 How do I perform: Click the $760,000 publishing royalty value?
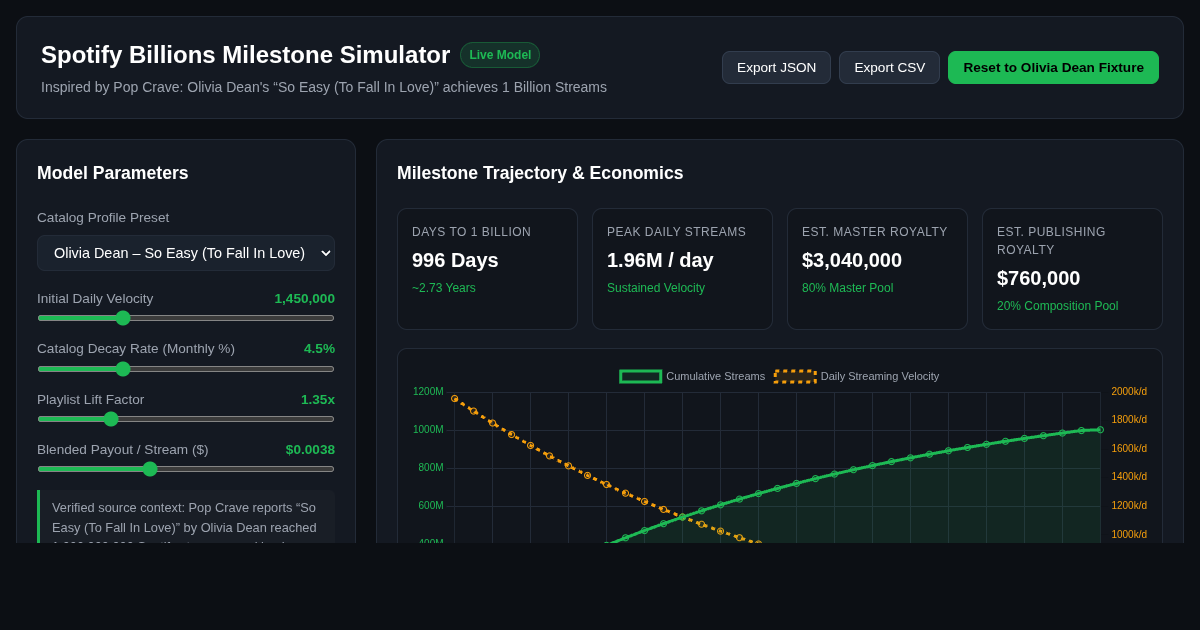pos(1038,278)
